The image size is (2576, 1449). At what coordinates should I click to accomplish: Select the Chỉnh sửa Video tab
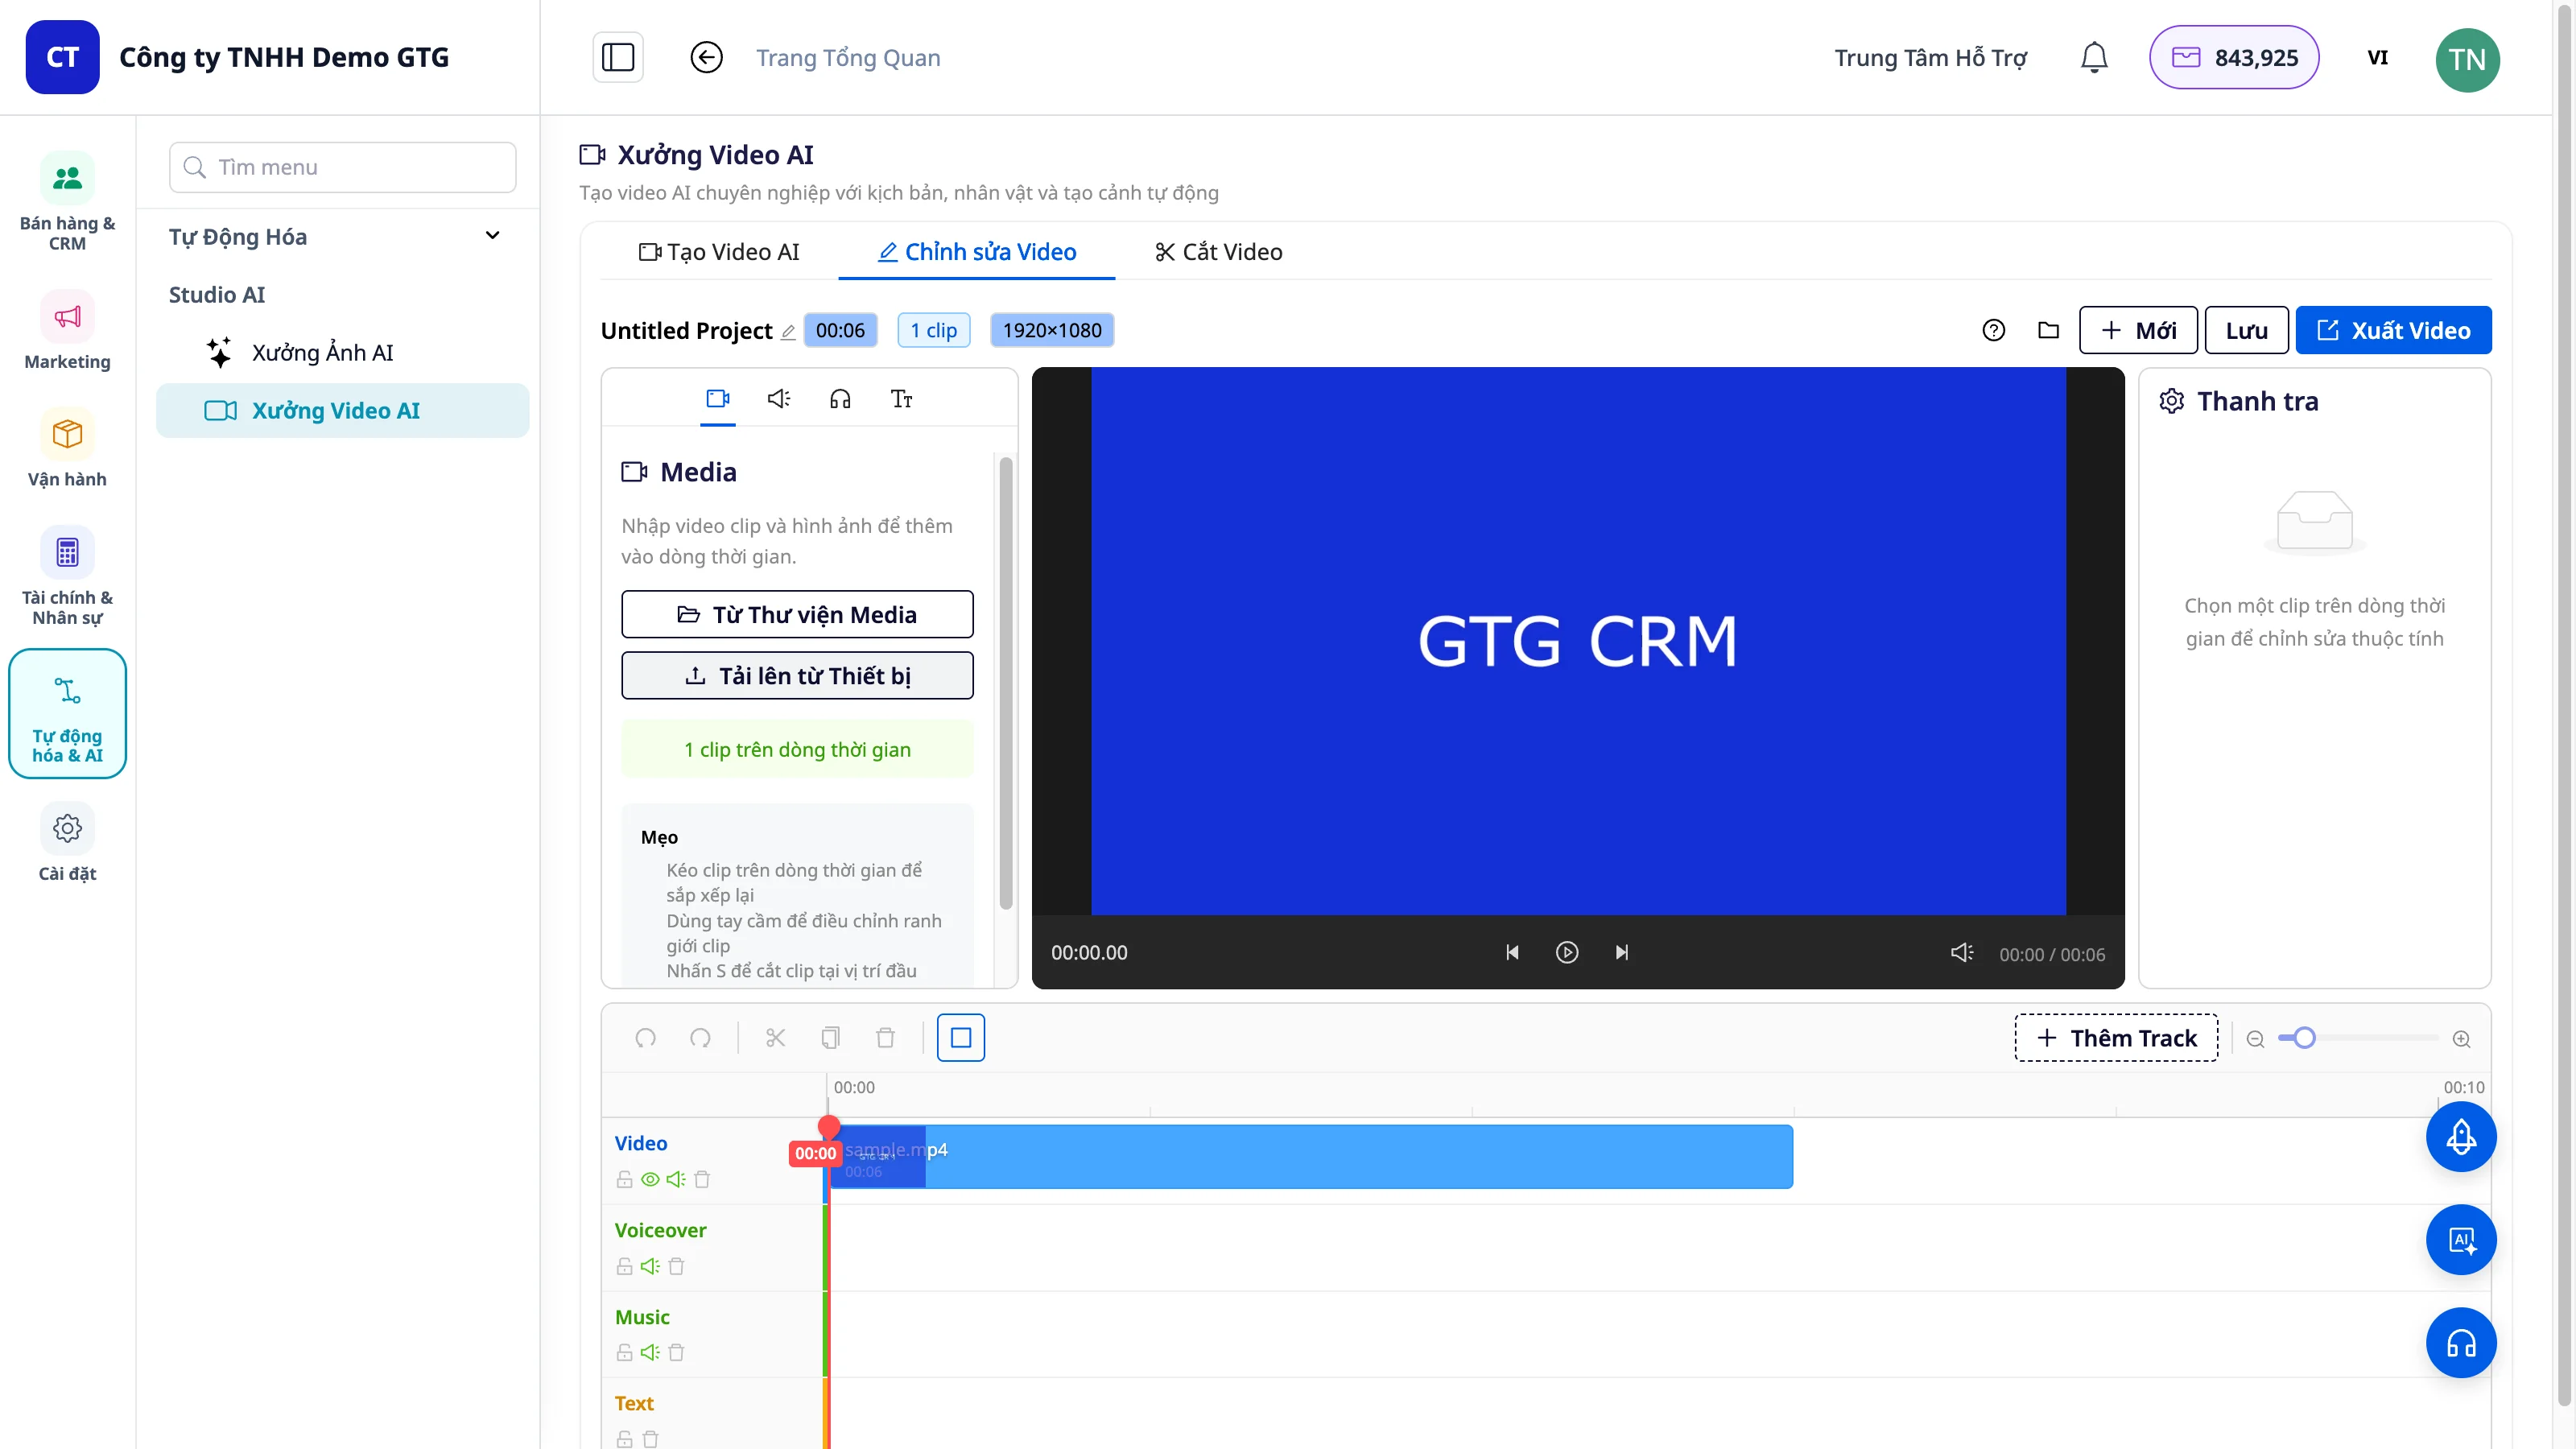(x=977, y=252)
